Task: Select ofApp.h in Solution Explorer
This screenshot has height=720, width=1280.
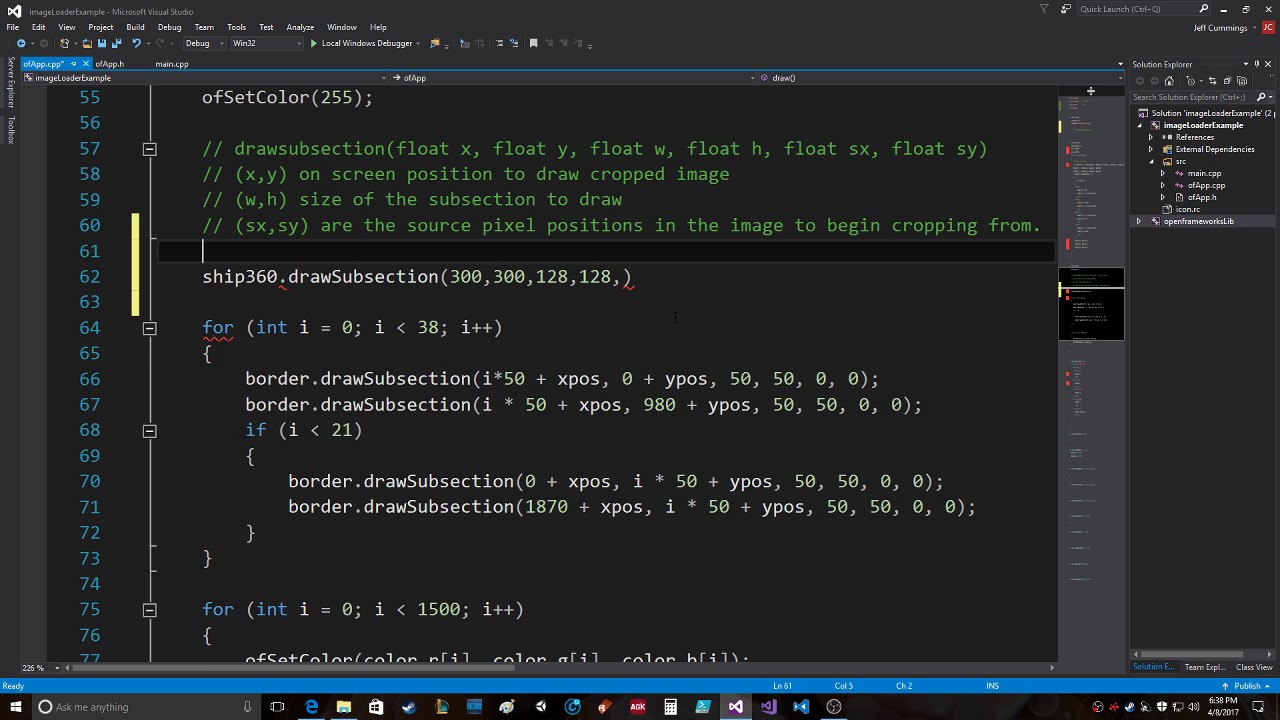Action: (x=1201, y=197)
